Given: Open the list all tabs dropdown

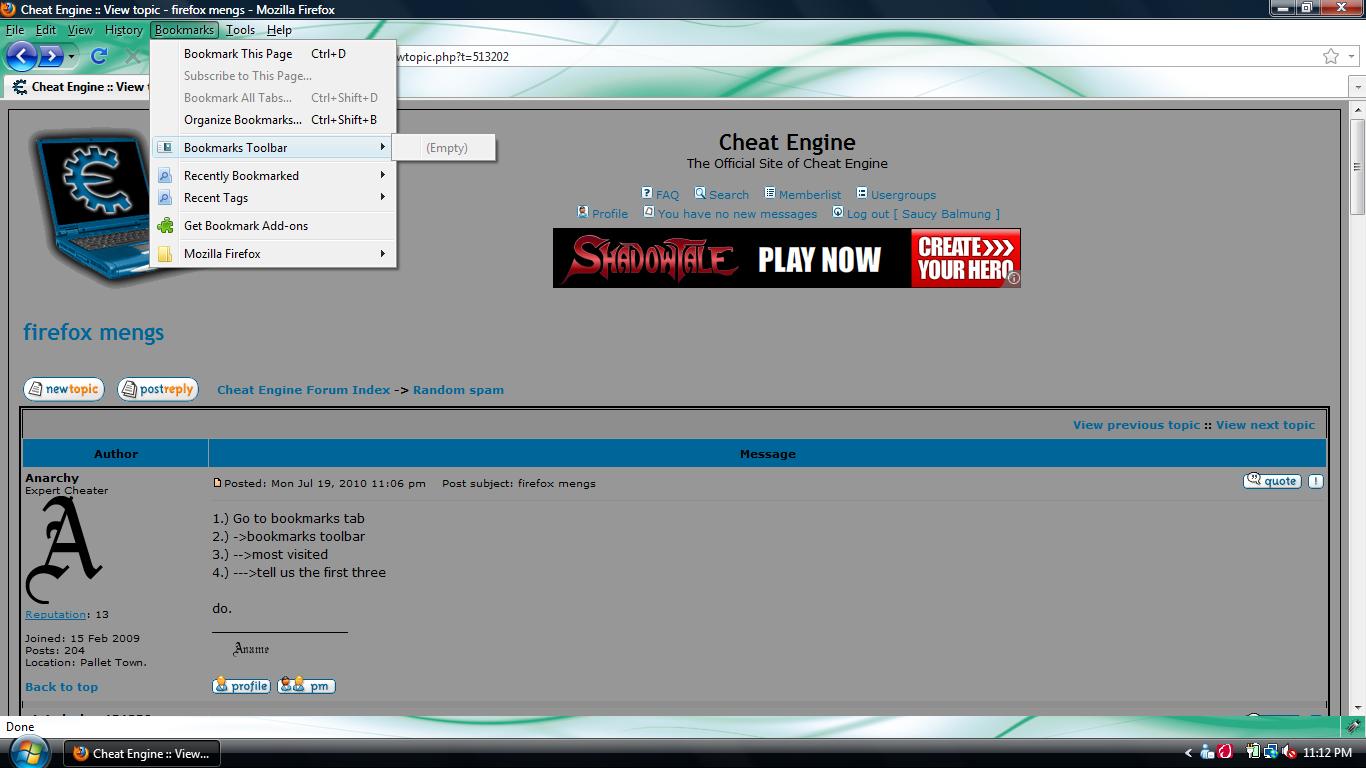Looking at the screenshot, I should pyautogui.click(x=1357, y=87).
